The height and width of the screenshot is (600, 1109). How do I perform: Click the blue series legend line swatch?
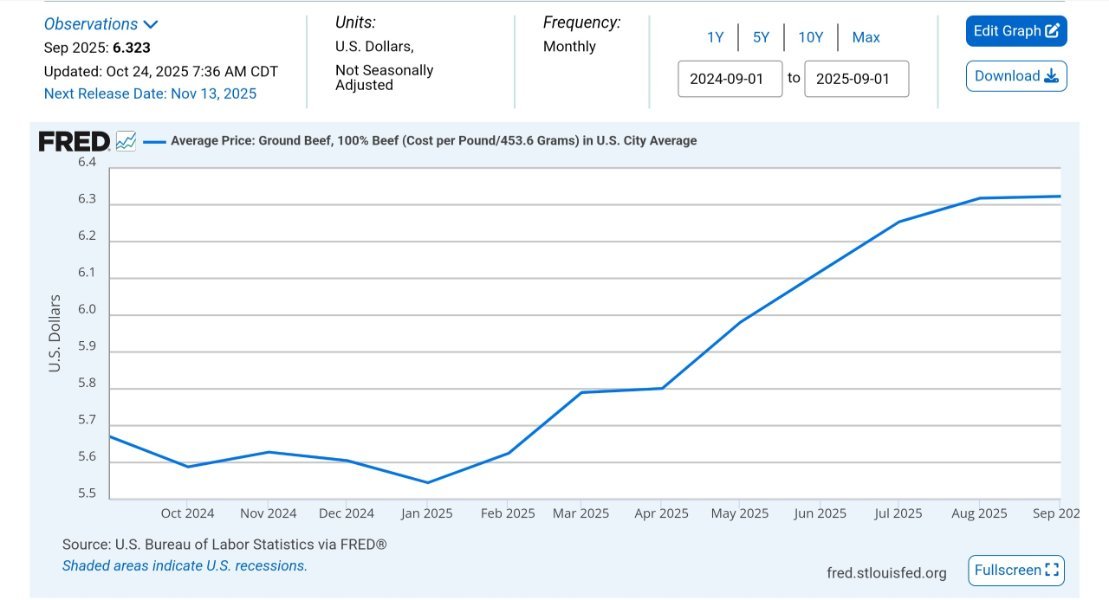click(154, 141)
